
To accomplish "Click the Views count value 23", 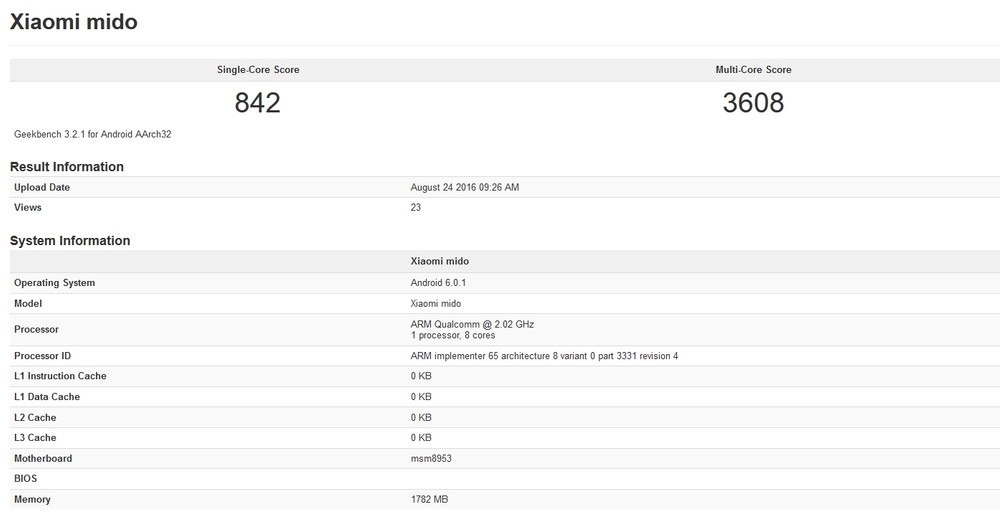I will 416,207.
